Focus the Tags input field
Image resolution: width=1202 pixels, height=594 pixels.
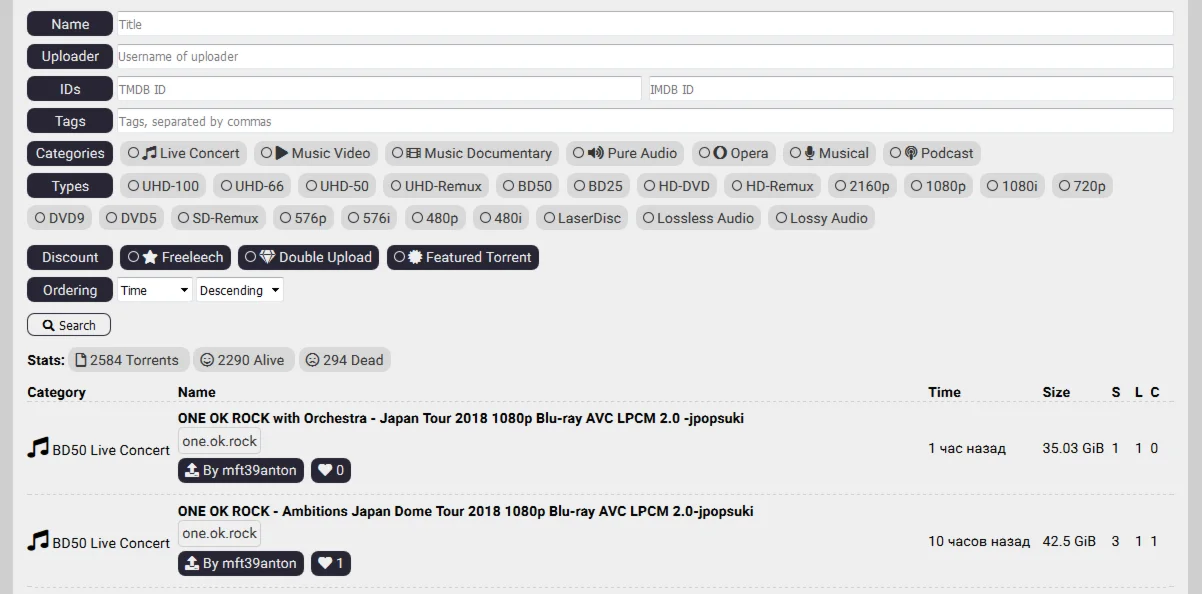coord(645,121)
